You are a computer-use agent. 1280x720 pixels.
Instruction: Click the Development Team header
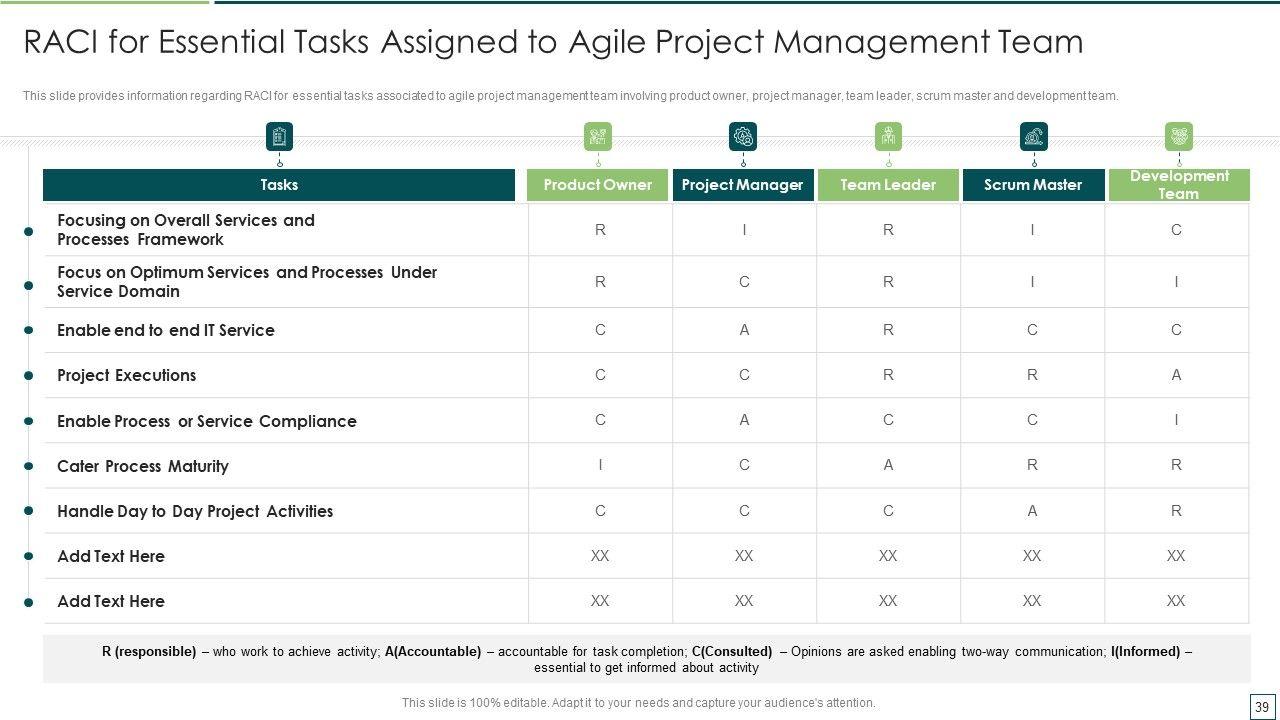tap(1179, 185)
